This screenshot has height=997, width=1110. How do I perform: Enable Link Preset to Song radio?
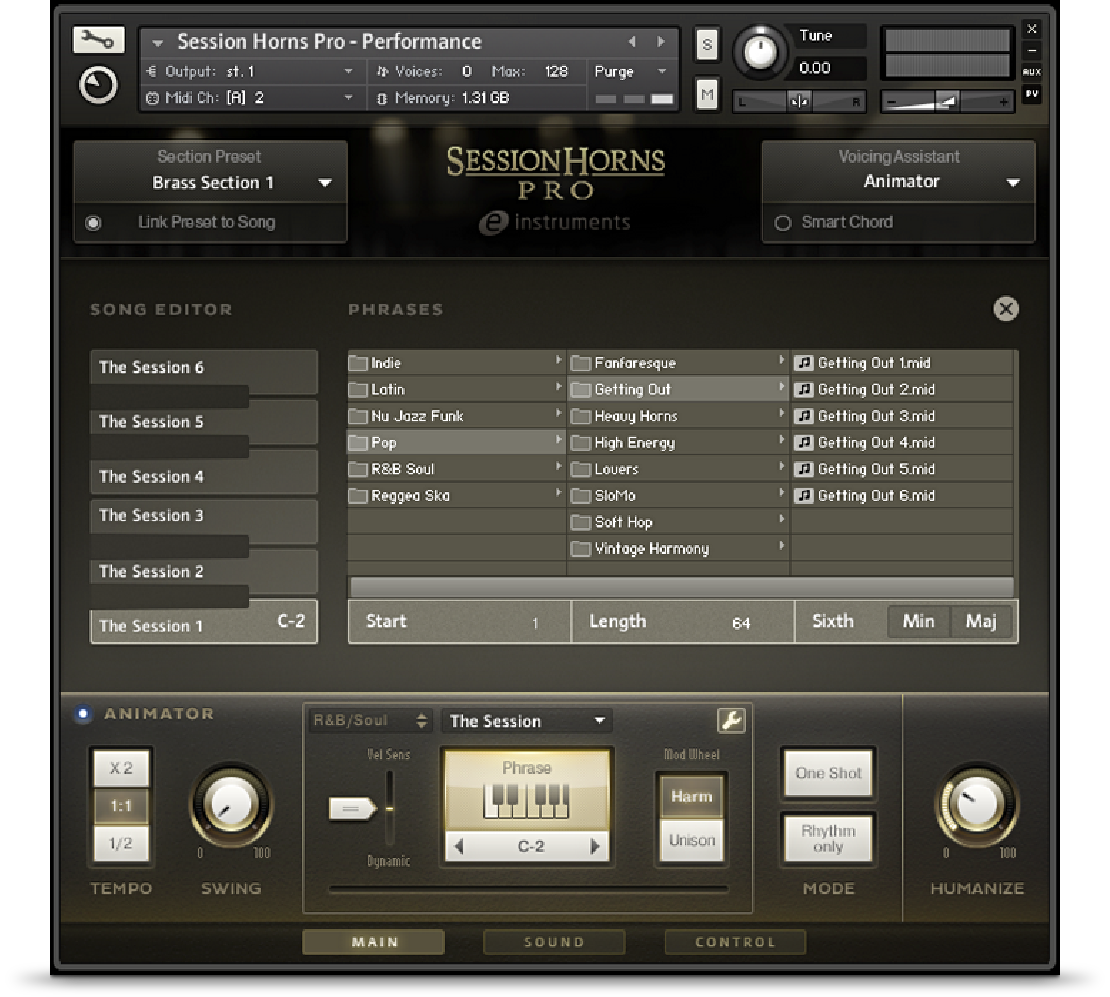coord(93,223)
